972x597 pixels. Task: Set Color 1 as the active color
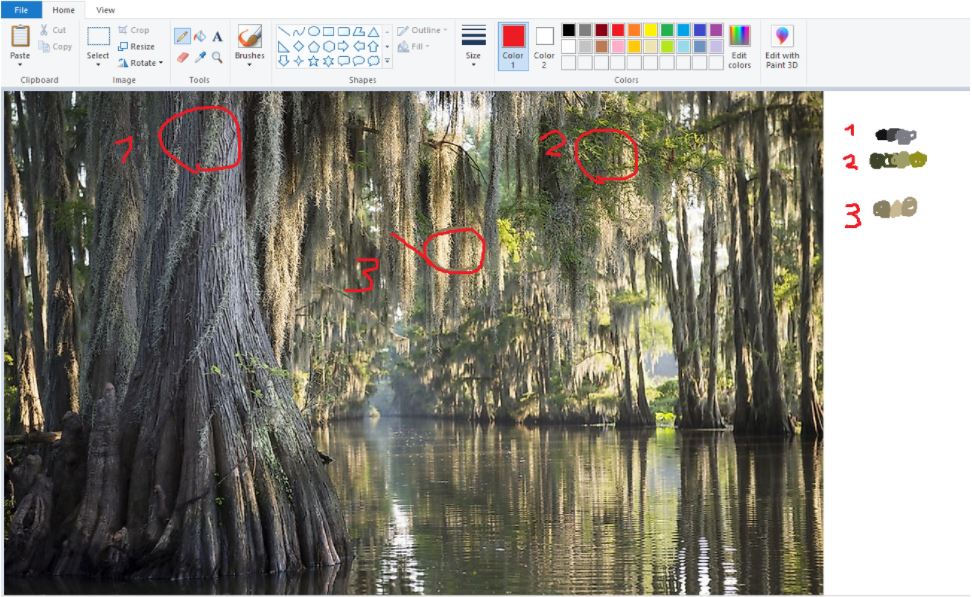click(x=513, y=46)
